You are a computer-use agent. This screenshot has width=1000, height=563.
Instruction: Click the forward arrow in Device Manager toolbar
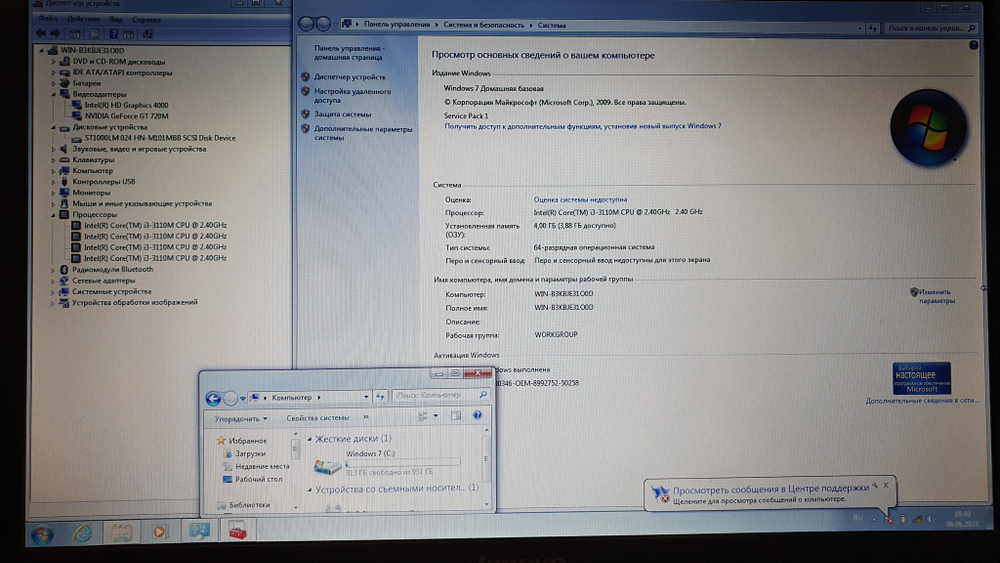[x=55, y=34]
